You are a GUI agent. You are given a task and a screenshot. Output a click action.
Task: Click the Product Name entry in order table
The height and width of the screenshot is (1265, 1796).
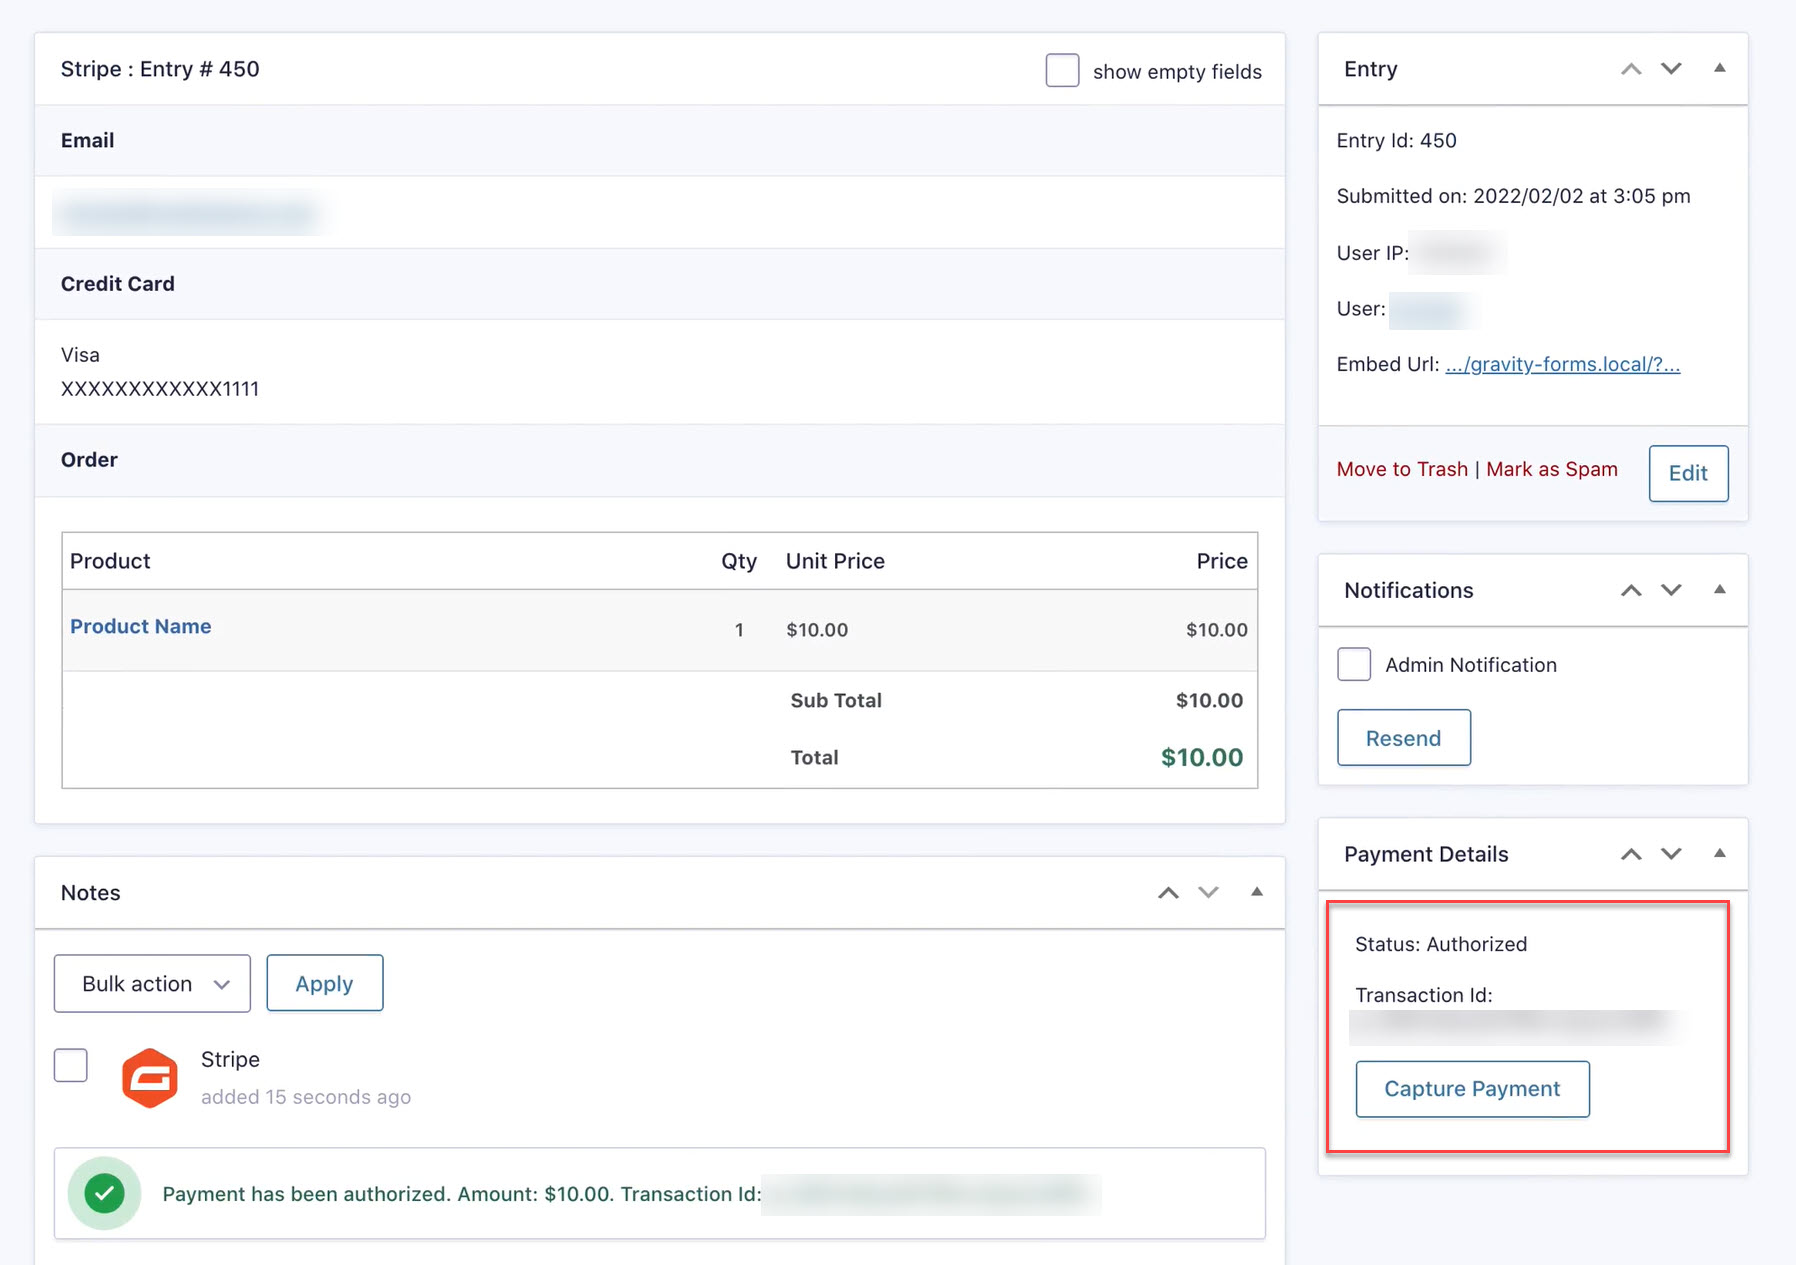tap(141, 626)
